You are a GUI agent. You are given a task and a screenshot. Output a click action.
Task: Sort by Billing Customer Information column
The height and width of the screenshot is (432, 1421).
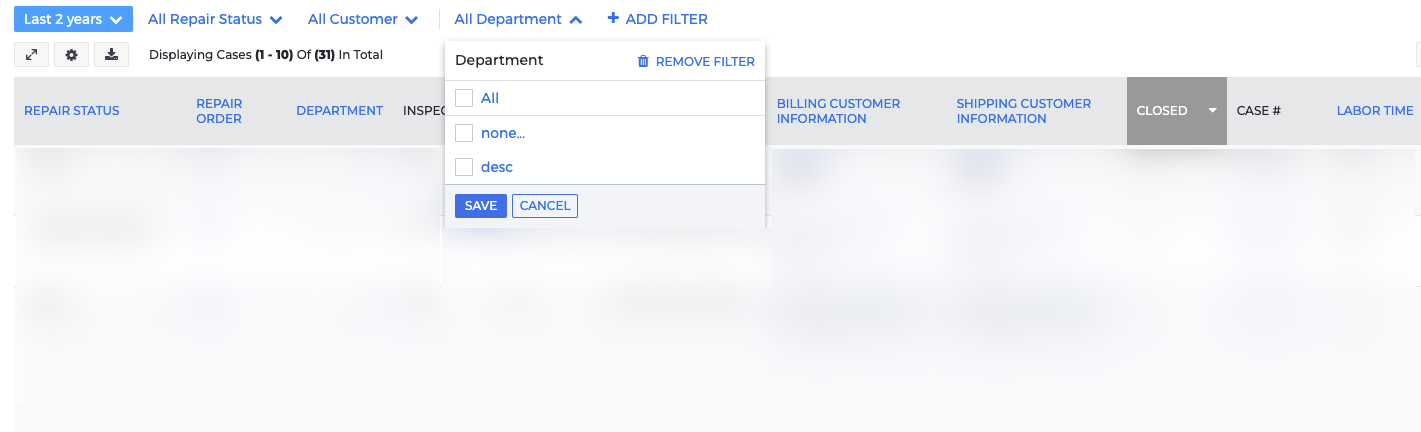pyautogui.click(x=838, y=111)
